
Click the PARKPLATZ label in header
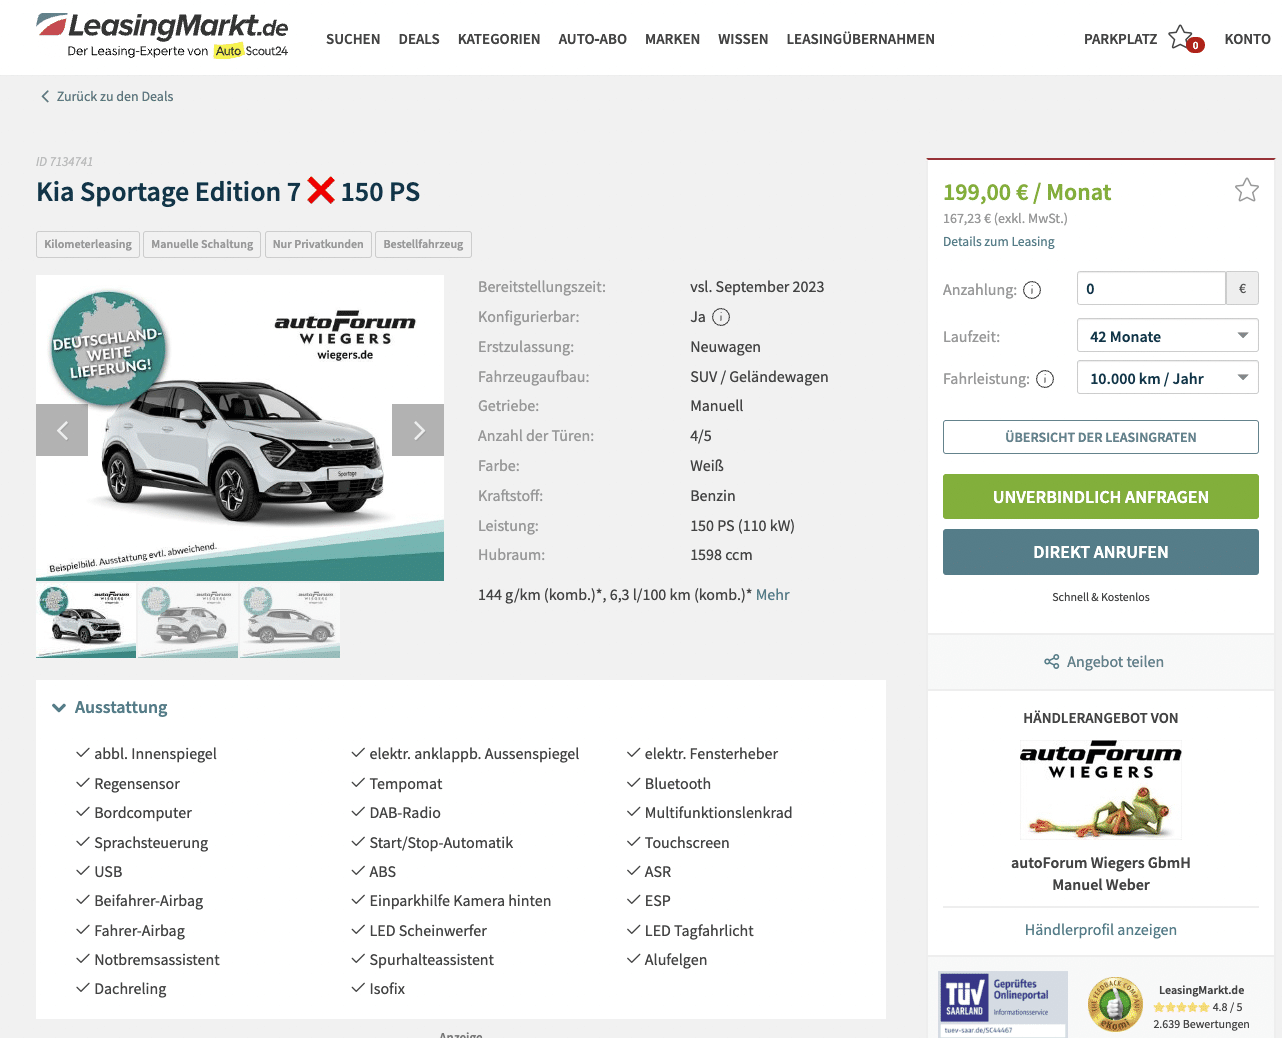coord(1120,39)
